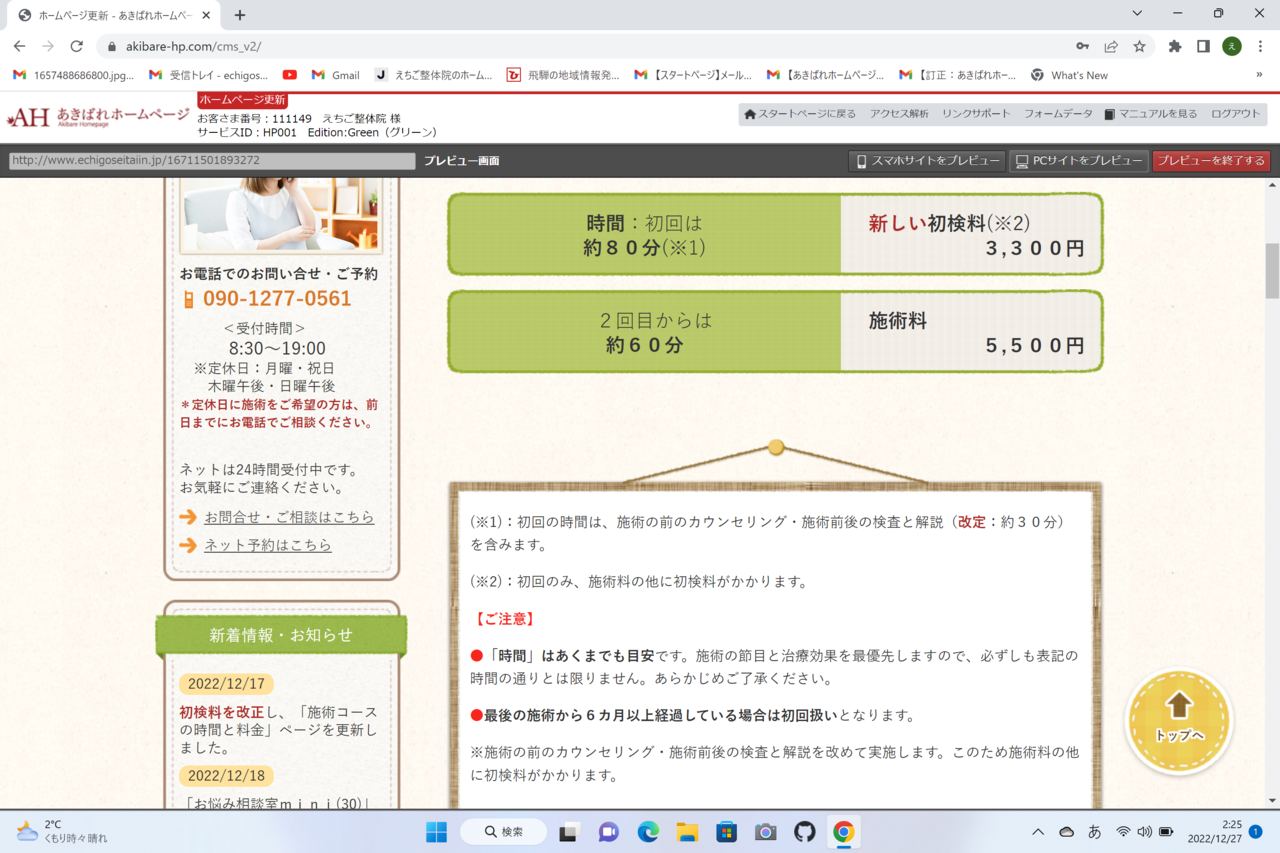Open the What's New bookmark
This screenshot has width=1280, height=853.
tap(1069, 75)
